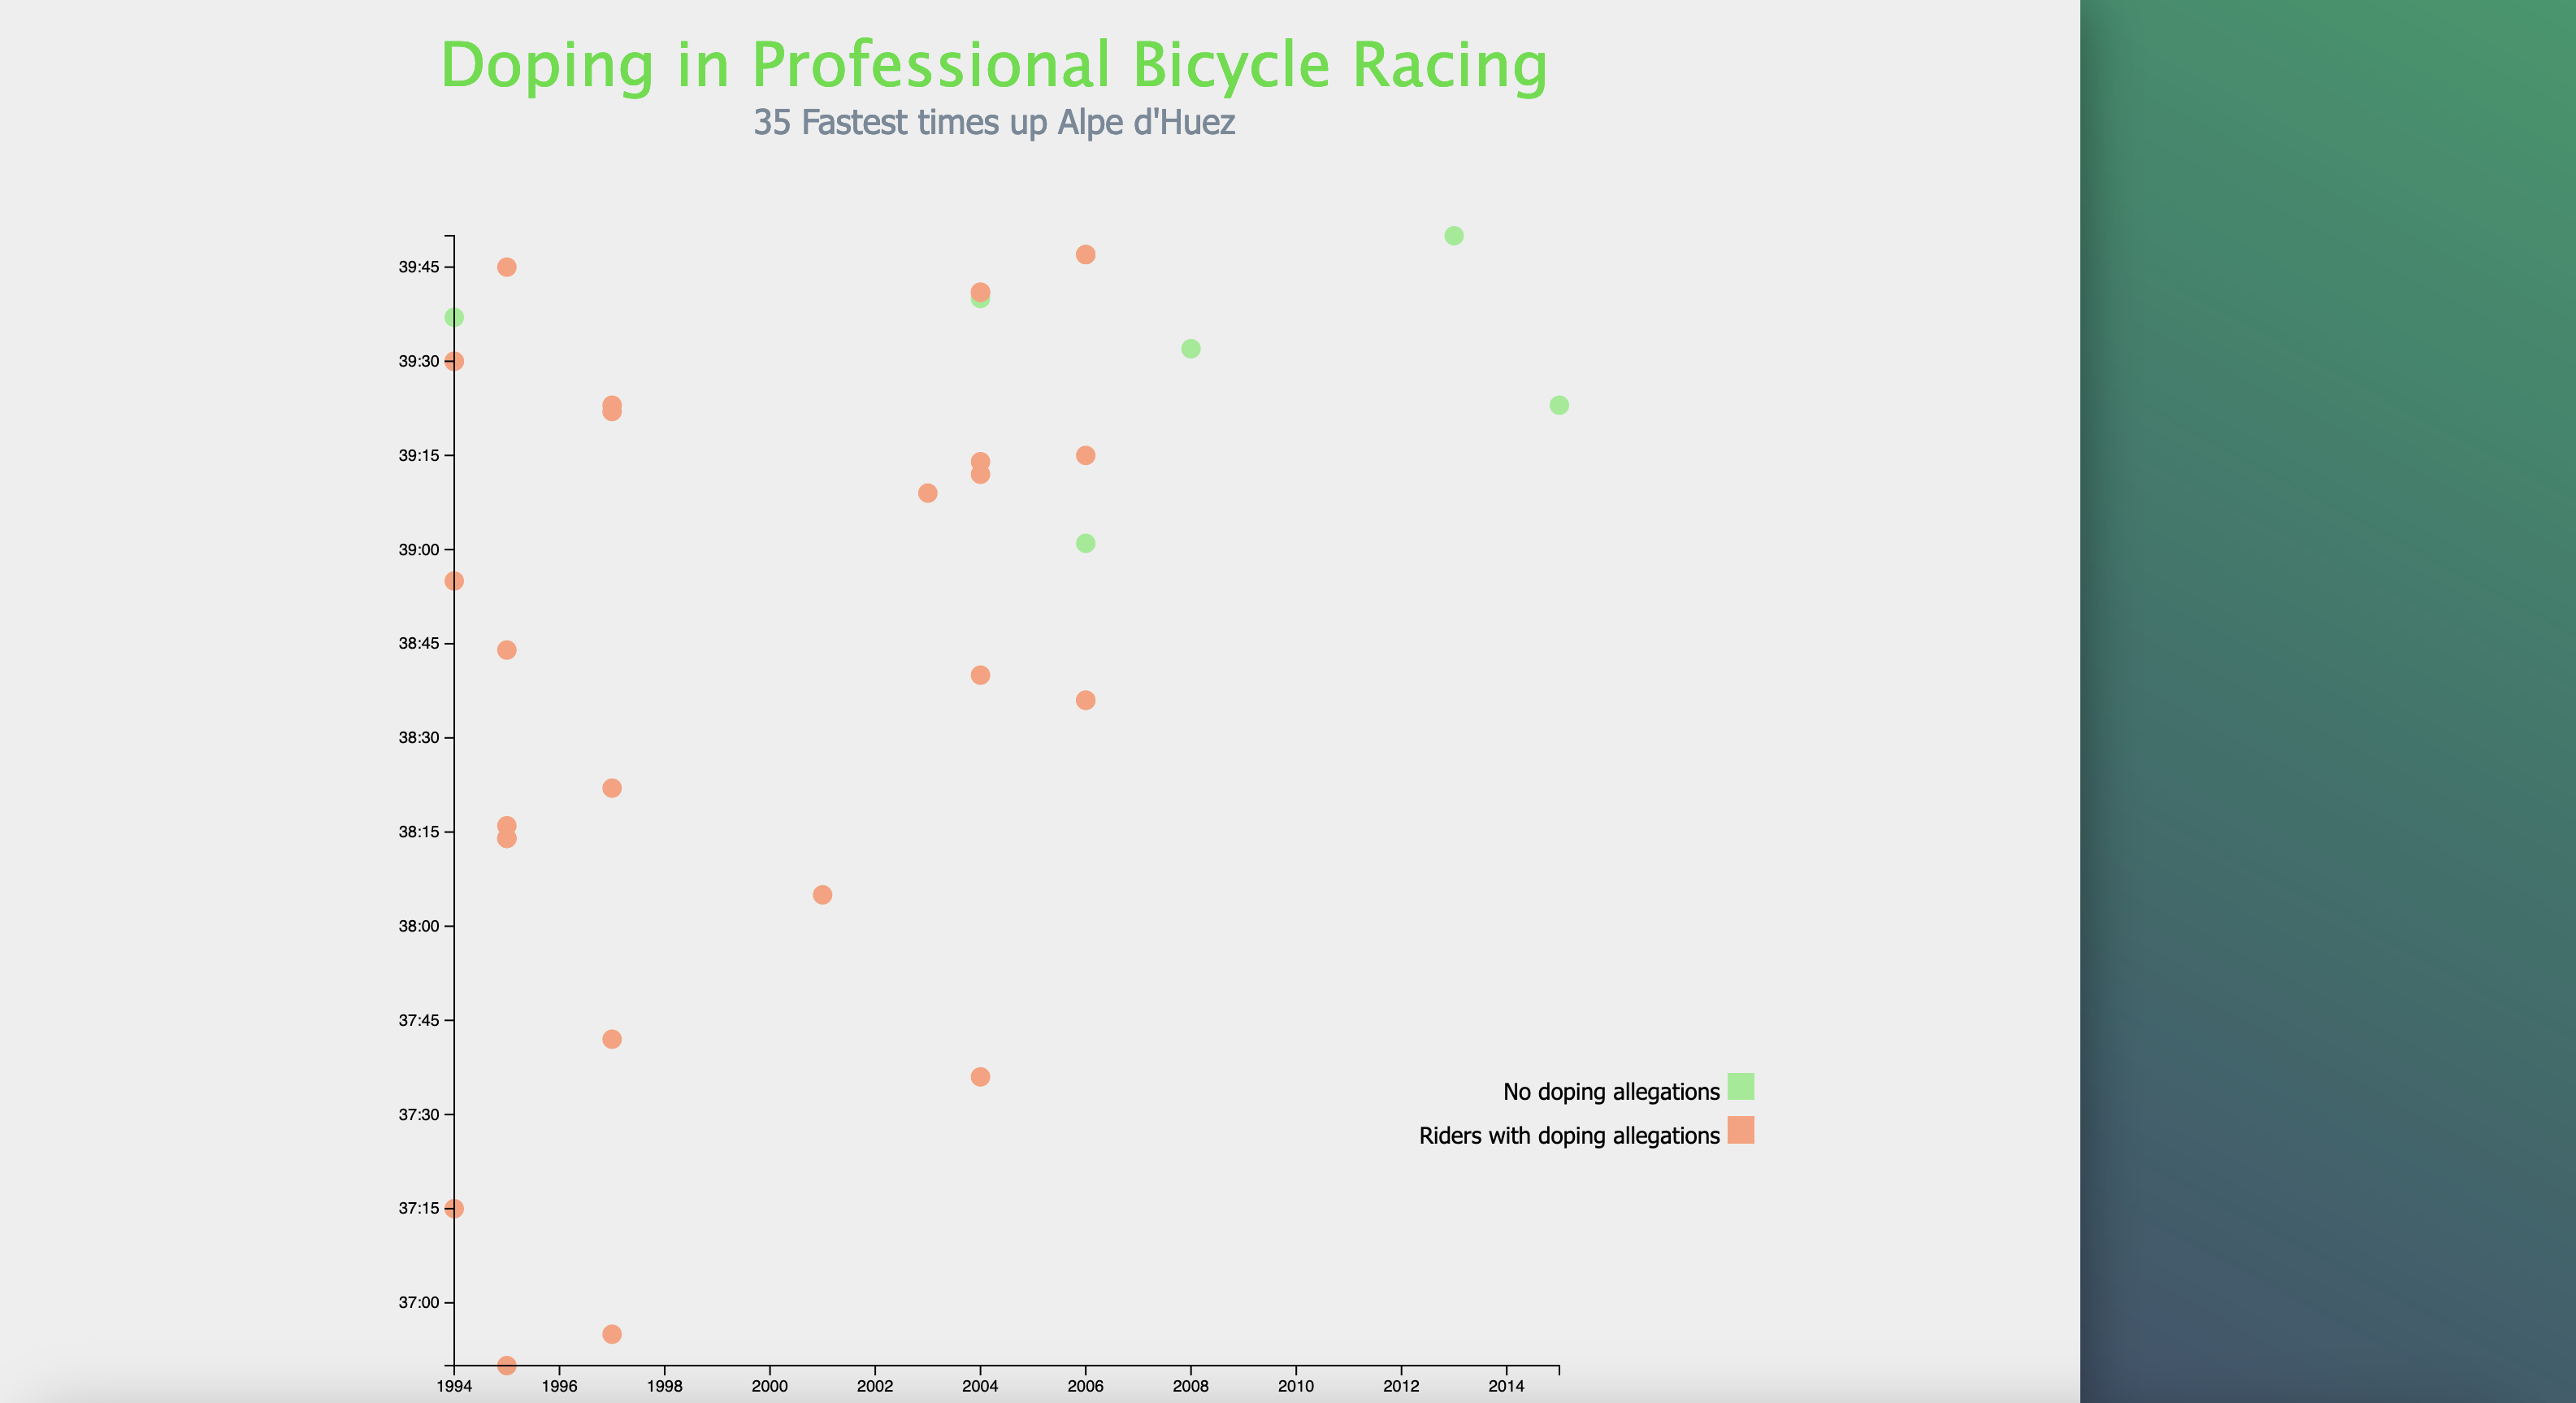Viewport: 2576px width, 1403px height.
Task: Select the orange 2004 data point near 38:40
Action: click(980, 675)
